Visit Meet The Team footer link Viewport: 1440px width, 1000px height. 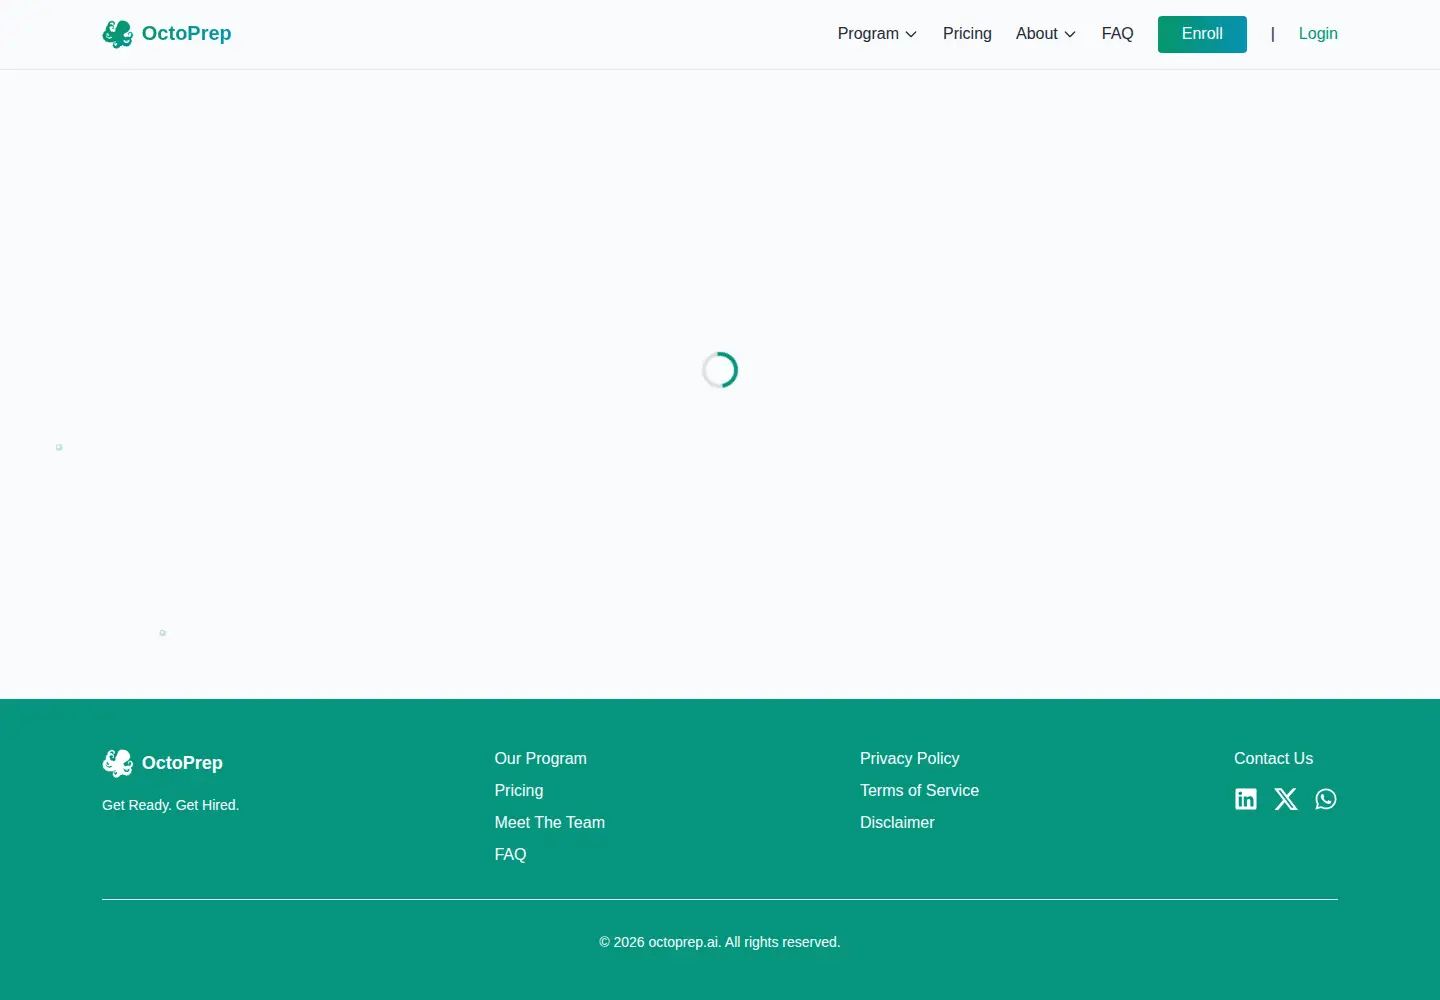(x=550, y=822)
